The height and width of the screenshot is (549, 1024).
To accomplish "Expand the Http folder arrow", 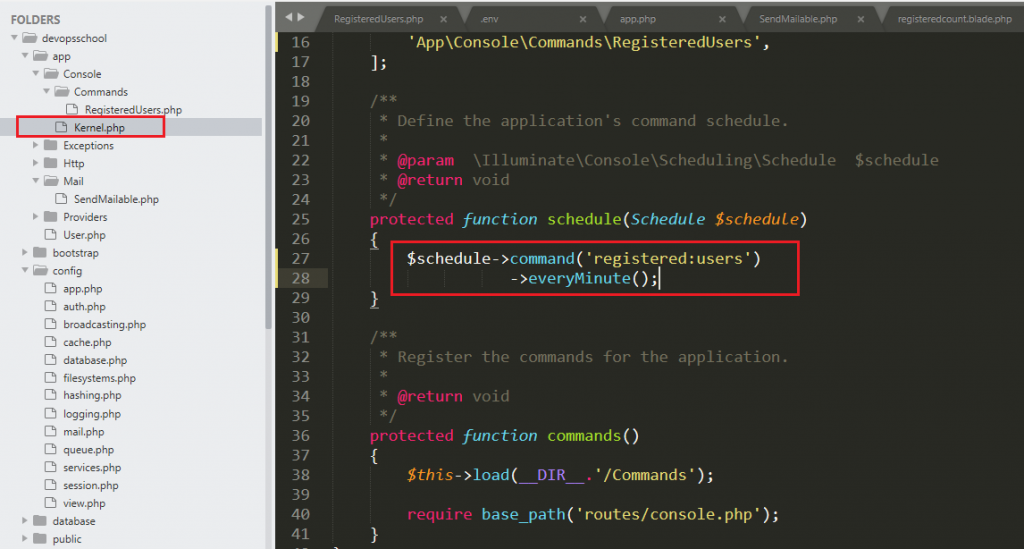I will (35, 164).
